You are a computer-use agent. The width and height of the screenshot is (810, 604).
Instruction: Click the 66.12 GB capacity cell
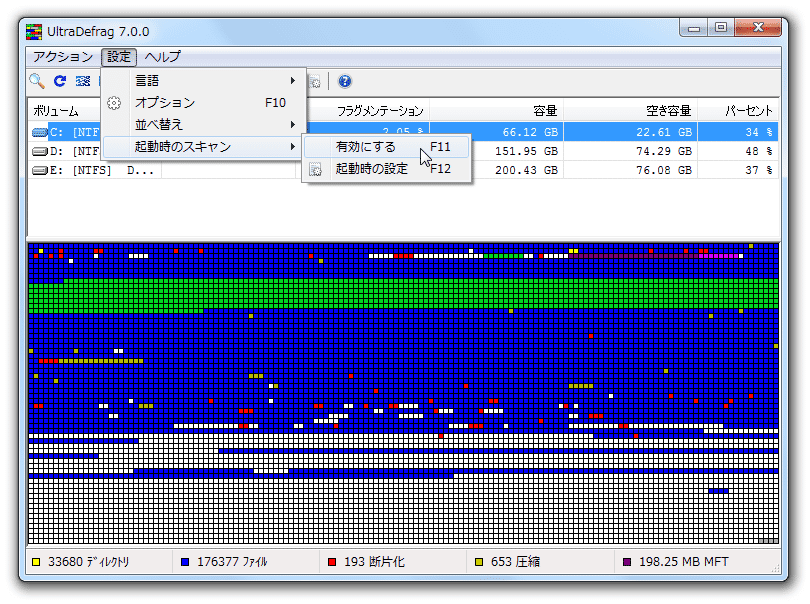[530, 132]
